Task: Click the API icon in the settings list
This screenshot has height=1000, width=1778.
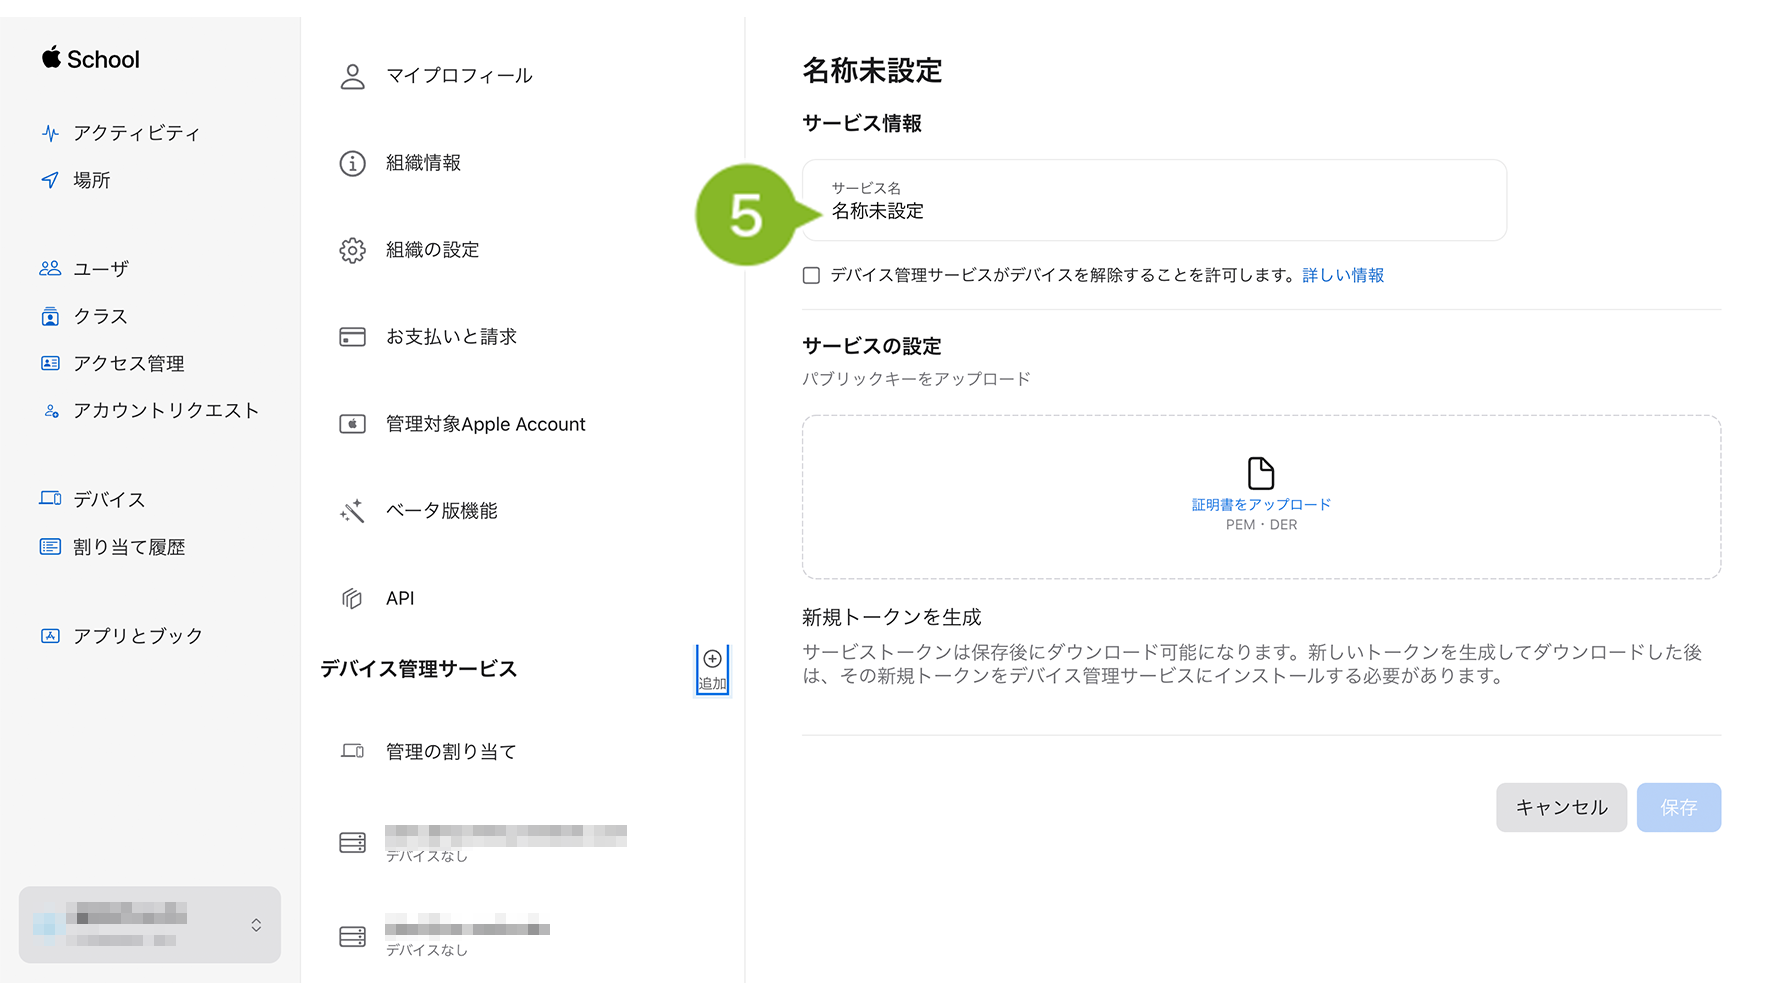Action: pos(352,598)
